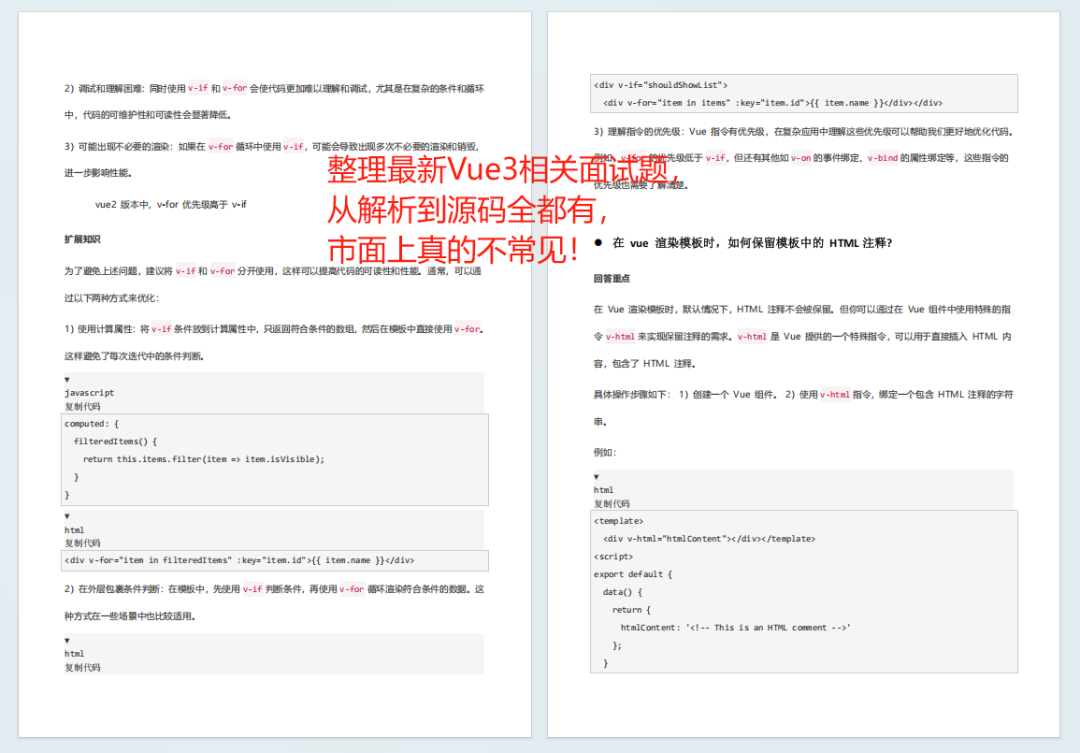The height and width of the screenshot is (753, 1080).
Task: Collapse the html block below '种方式在一些场景中也比较适用'
Action: 67,641
